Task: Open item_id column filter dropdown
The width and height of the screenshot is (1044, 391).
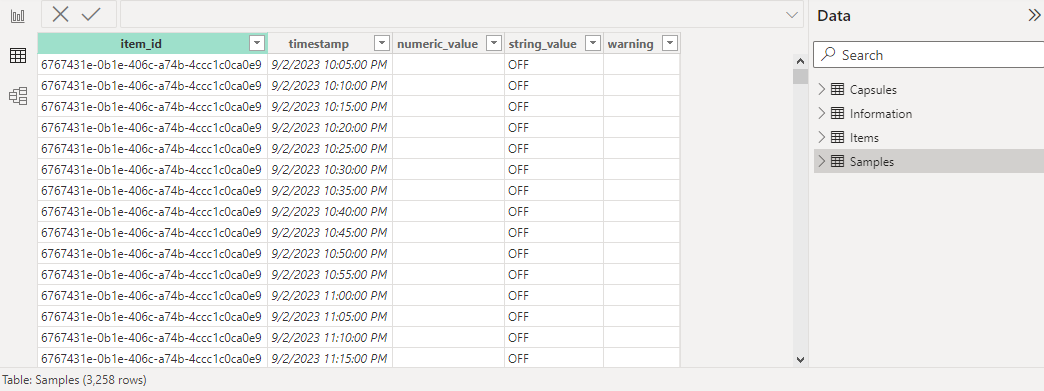Action: click(257, 43)
